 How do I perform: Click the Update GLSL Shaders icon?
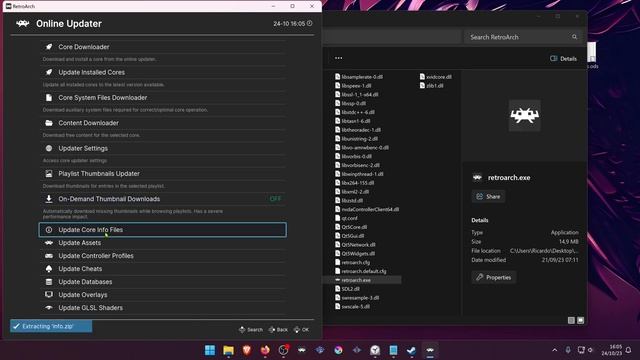[x=49, y=308]
